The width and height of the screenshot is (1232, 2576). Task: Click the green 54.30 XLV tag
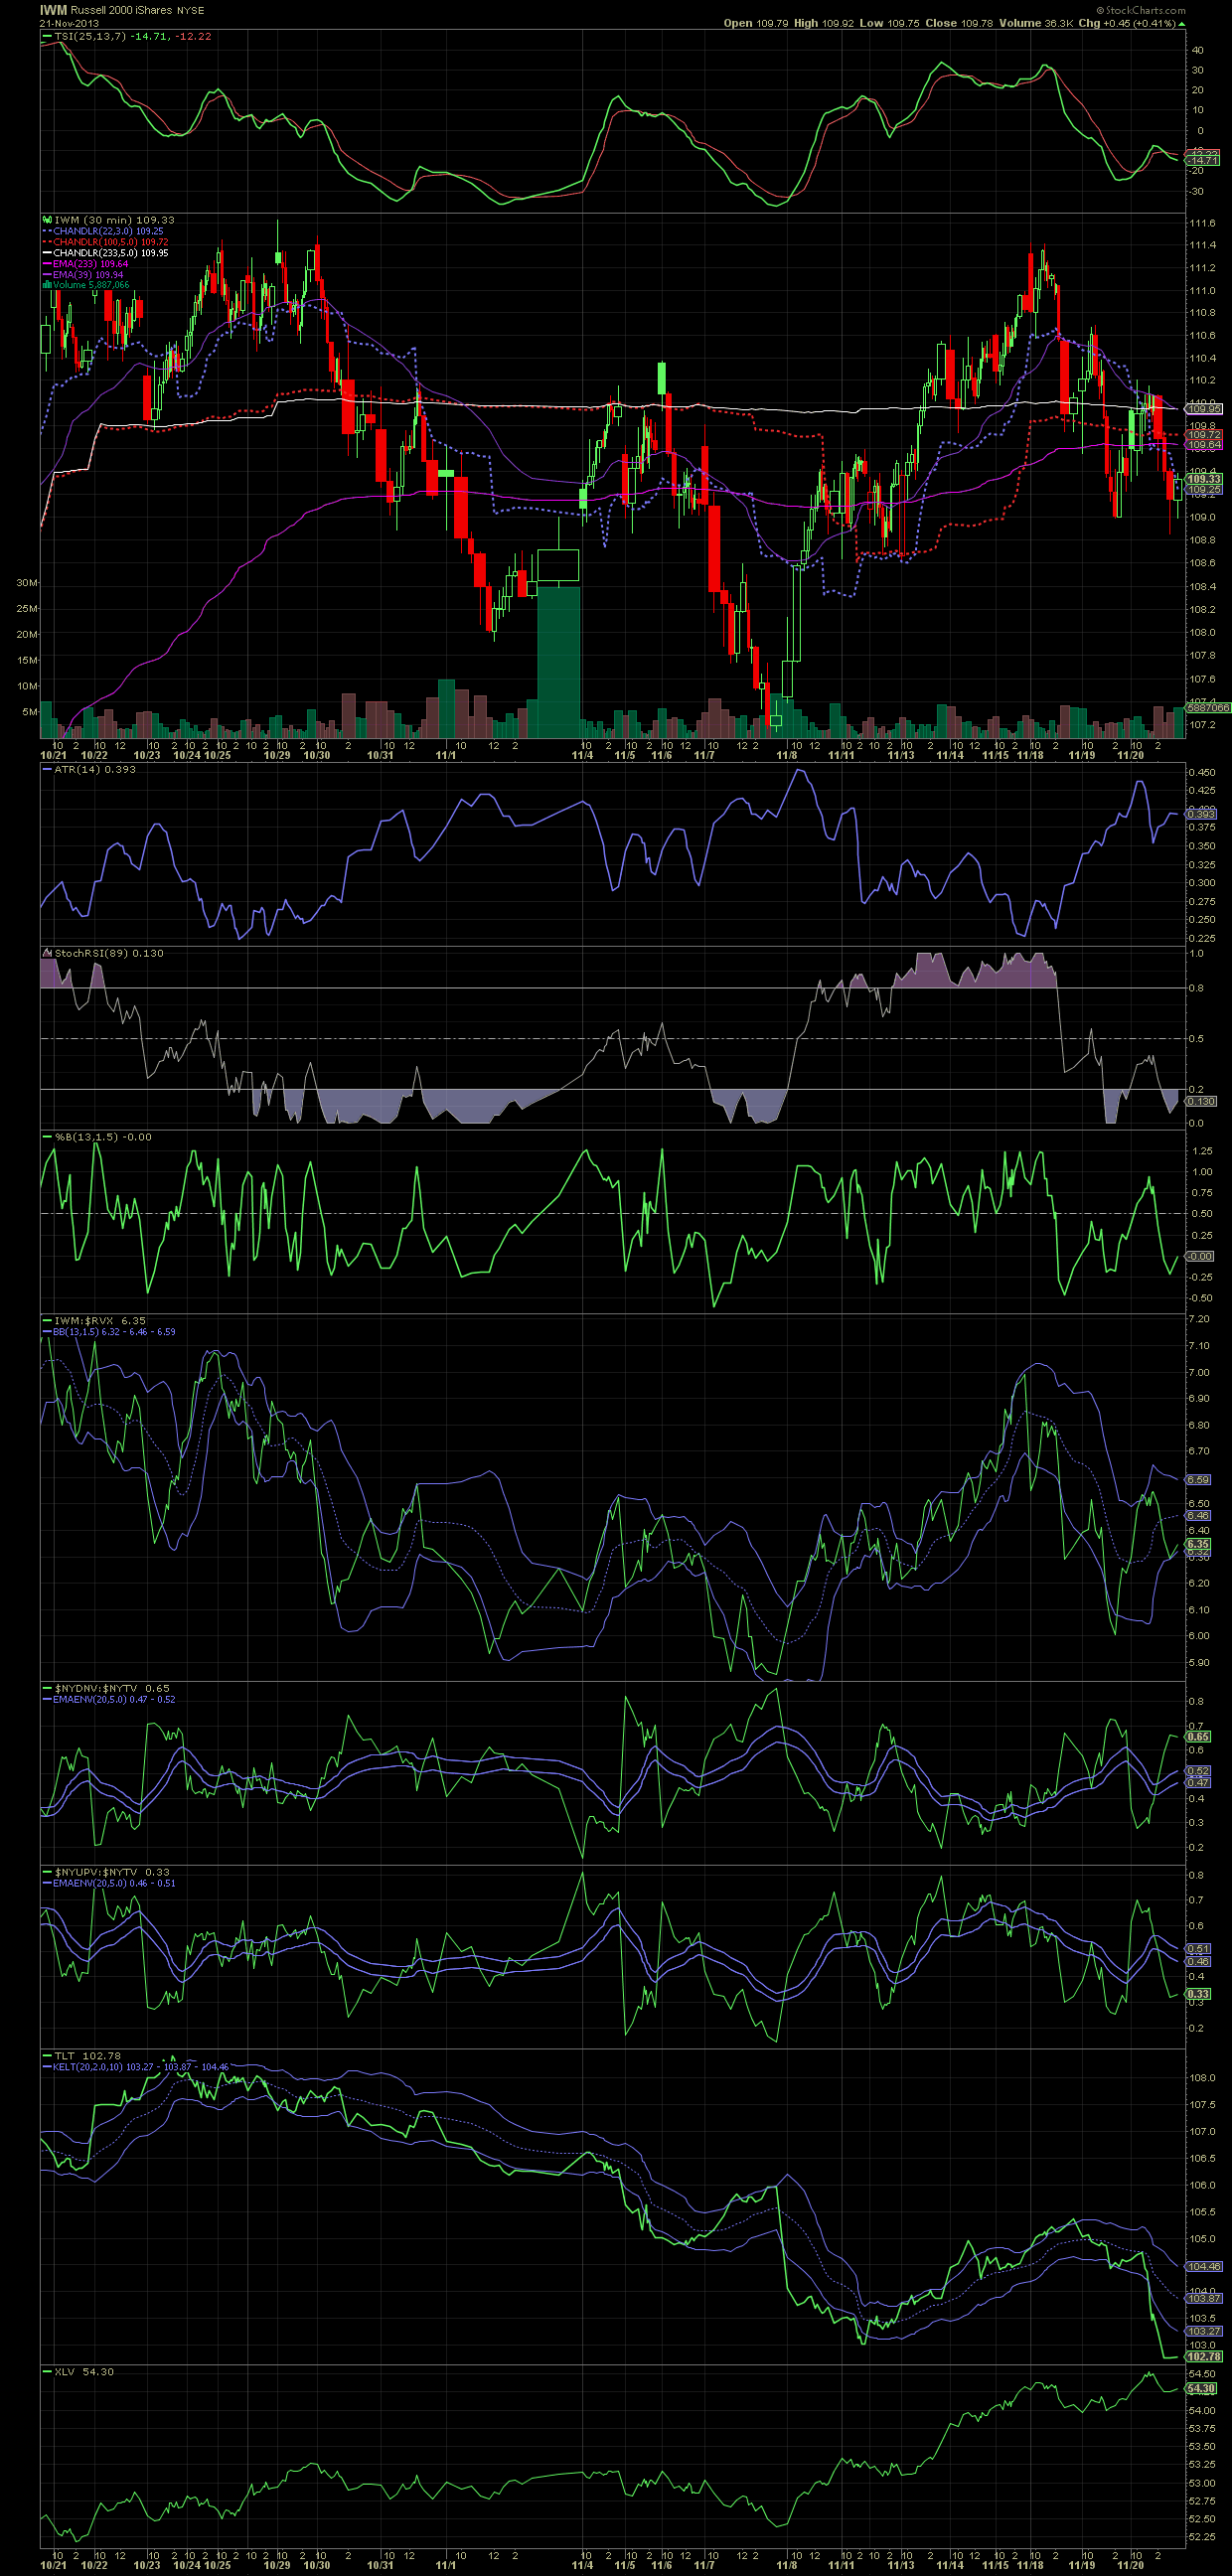tap(1202, 2388)
